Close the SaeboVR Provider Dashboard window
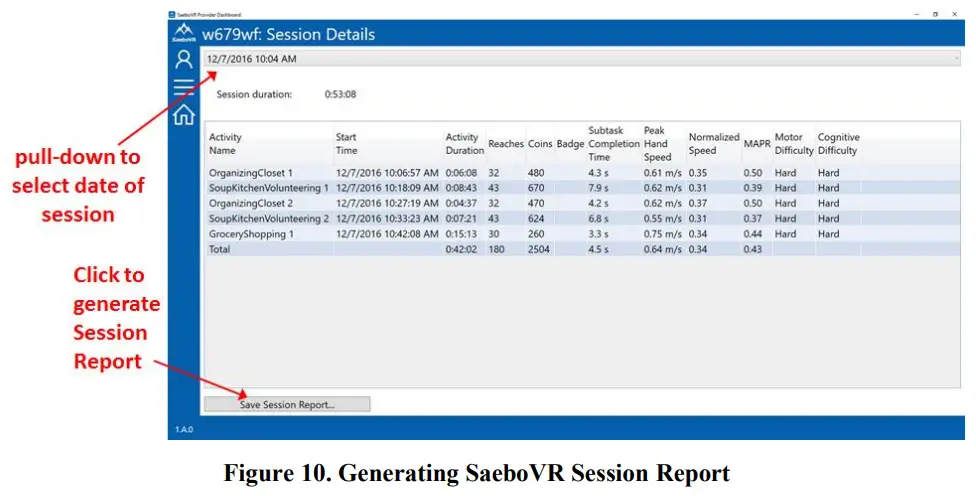 coord(954,14)
